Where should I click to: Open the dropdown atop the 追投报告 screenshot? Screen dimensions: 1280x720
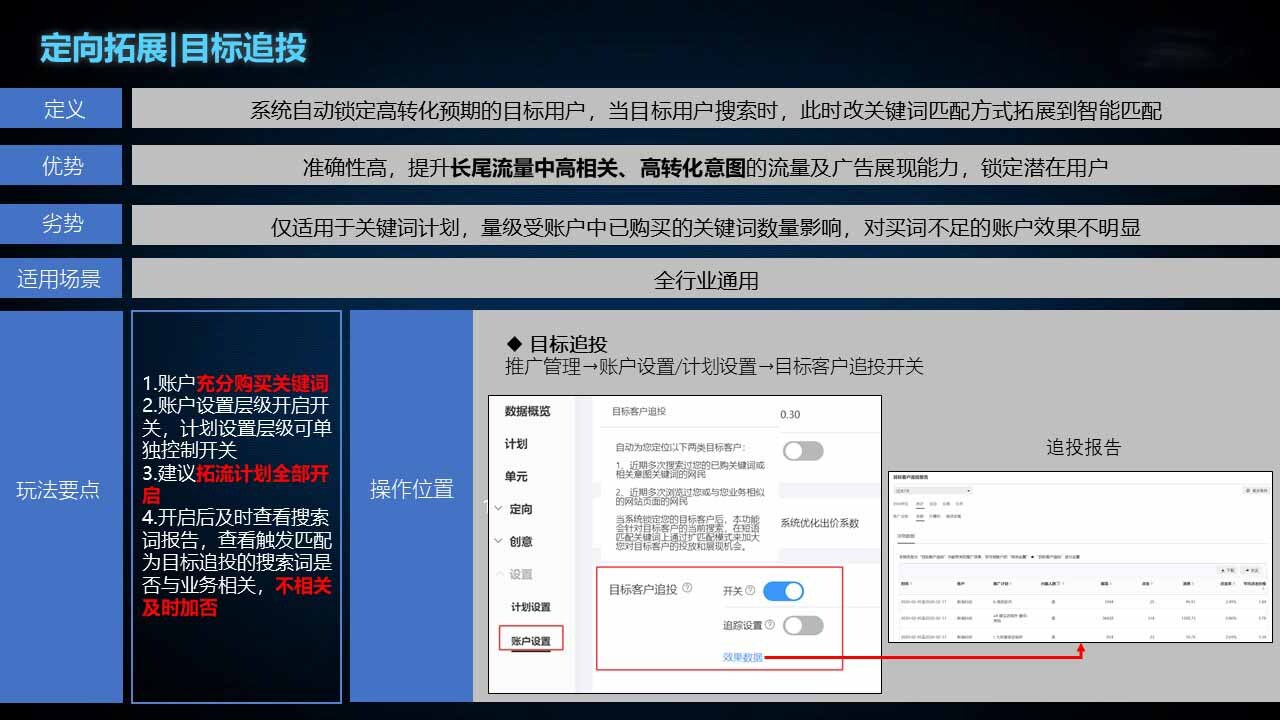tap(932, 491)
